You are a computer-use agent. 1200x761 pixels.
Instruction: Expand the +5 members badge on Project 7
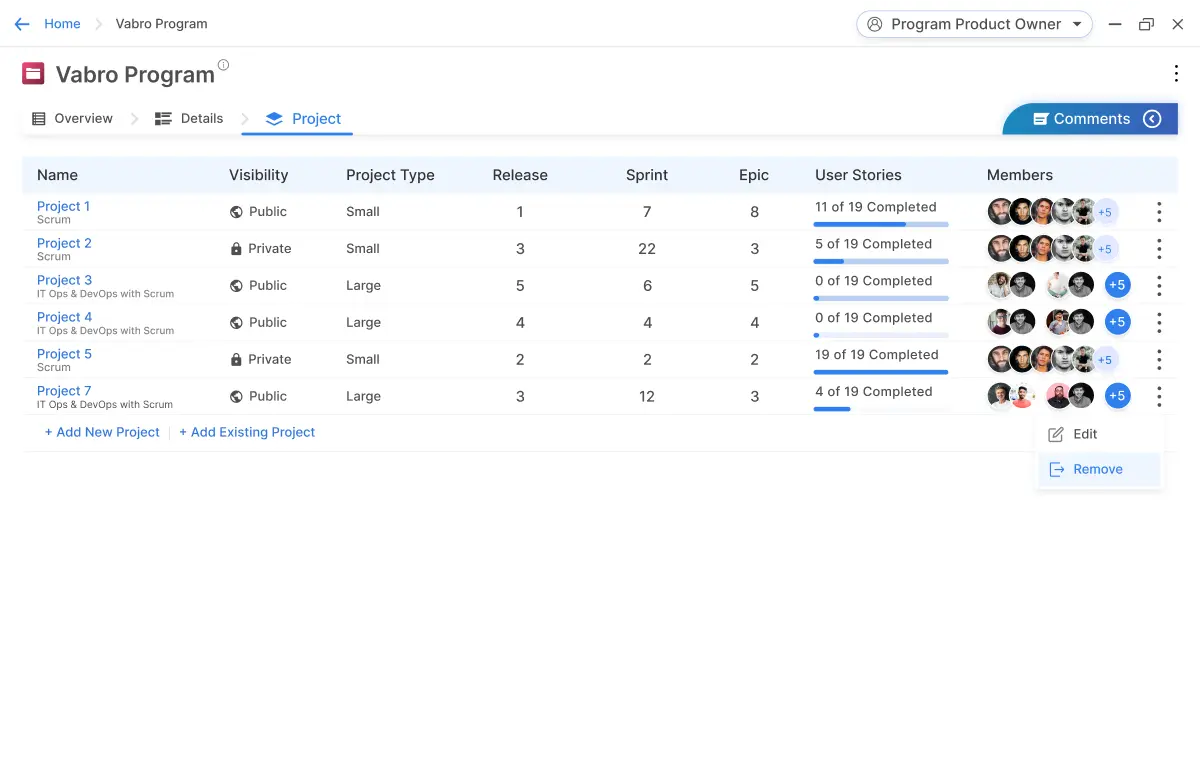[x=1117, y=396]
